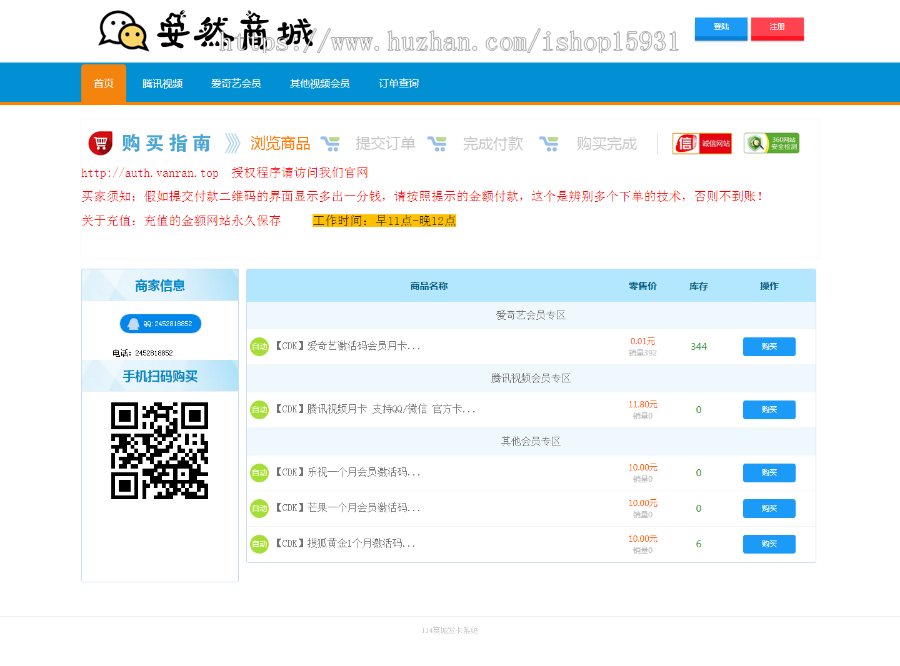Buy the 腾讯视频月卡 product

click(x=769, y=409)
